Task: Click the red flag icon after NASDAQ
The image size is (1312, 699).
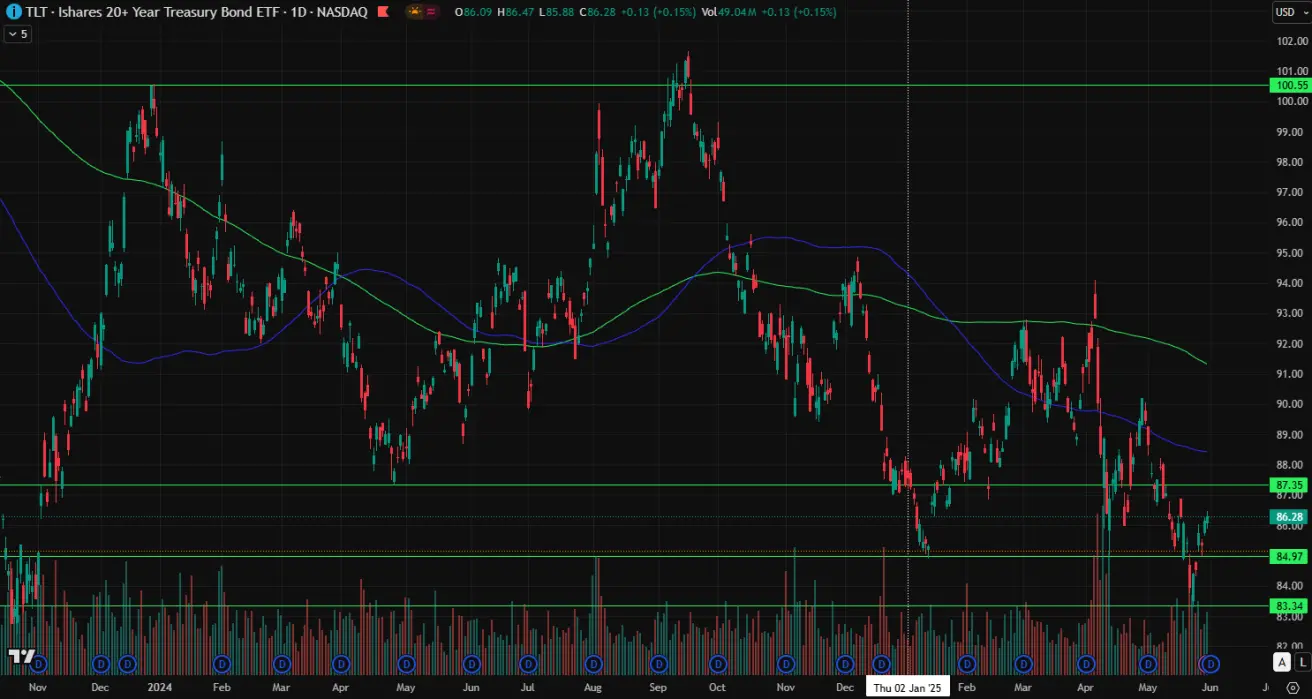Action: click(384, 12)
